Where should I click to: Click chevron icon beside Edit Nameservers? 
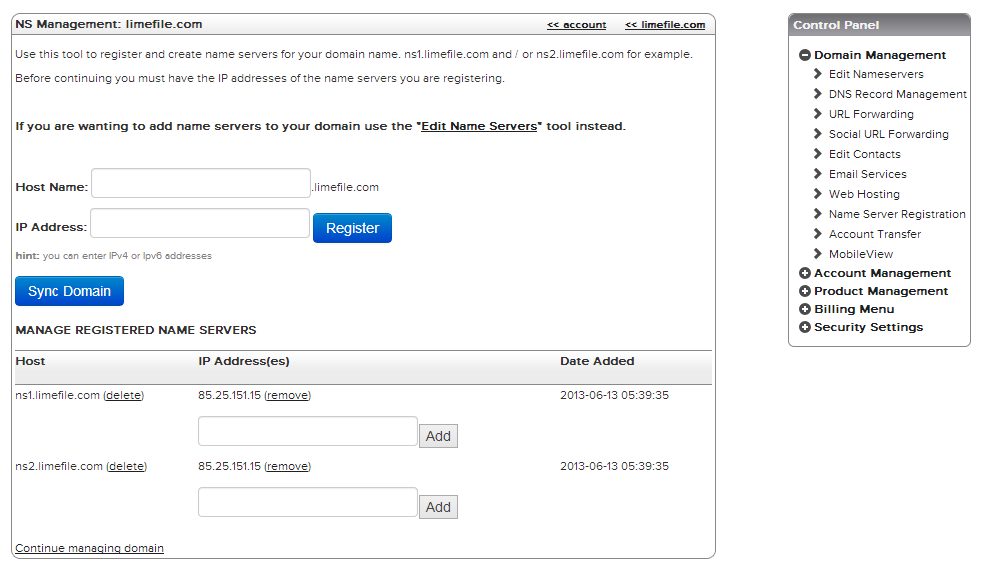click(x=818, y=74)
